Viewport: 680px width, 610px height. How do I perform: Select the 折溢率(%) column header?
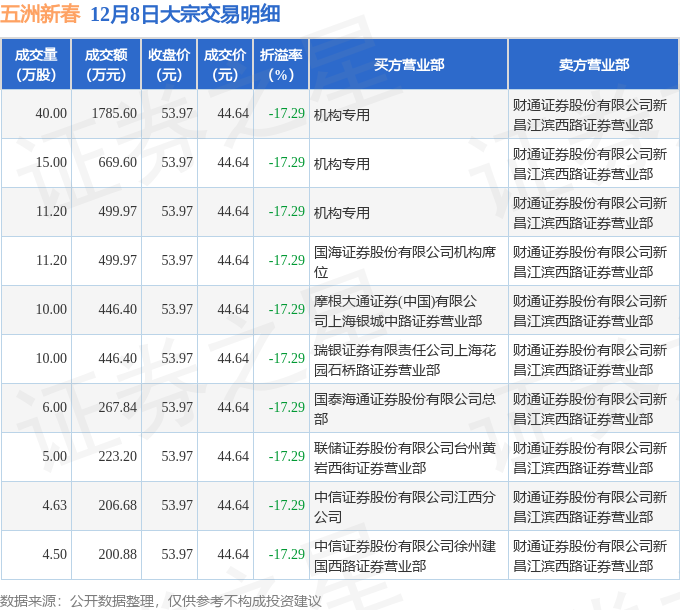tap(281, 65)
